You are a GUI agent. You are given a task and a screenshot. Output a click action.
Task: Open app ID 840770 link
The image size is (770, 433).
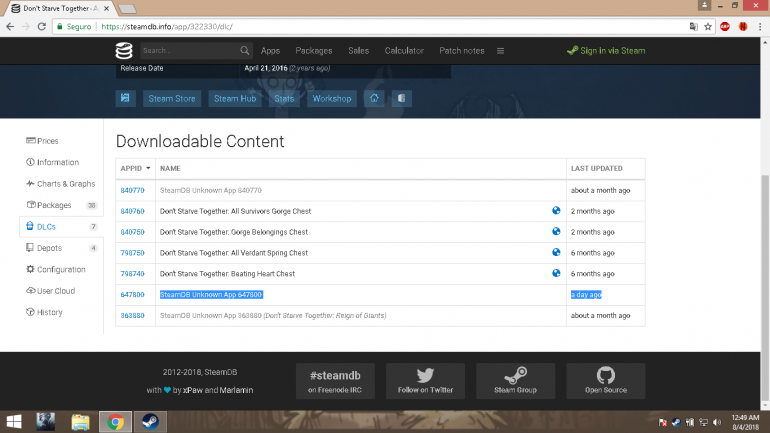click(x=133, y=190)
